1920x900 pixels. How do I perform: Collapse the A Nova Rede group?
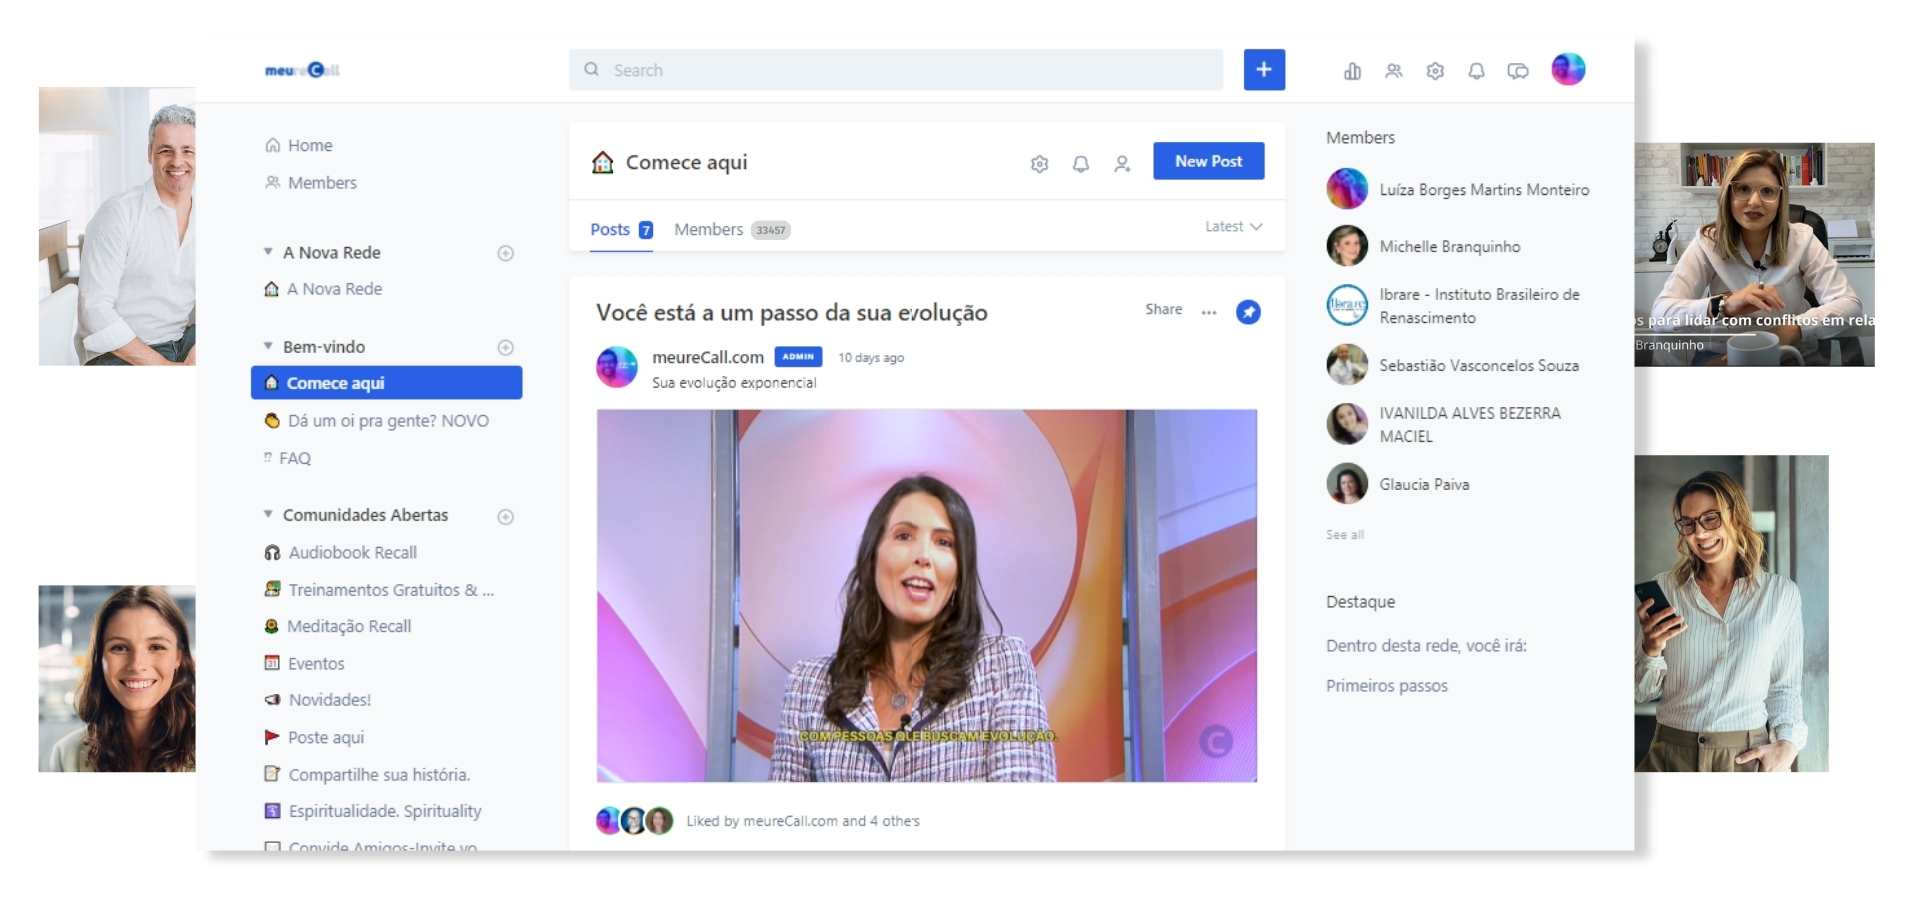coord(268,252)
